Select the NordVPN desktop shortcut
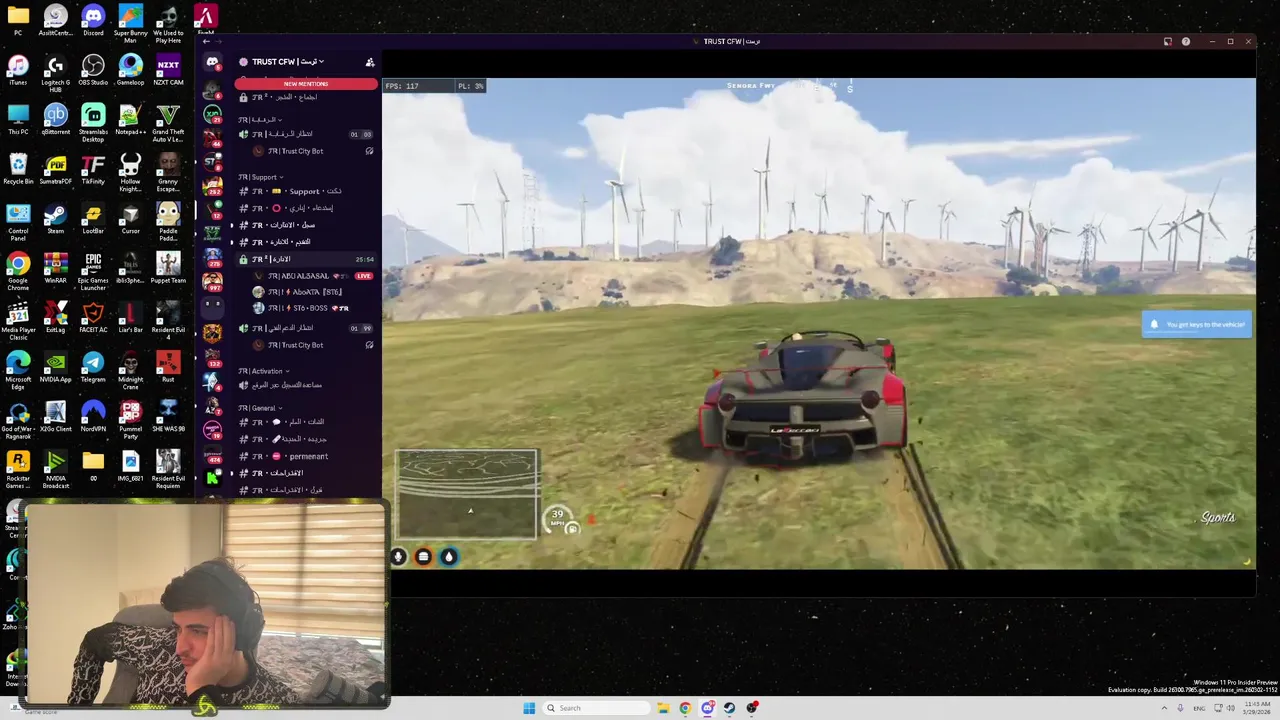The image size is (1280, 720). click(x=93, y=416)
